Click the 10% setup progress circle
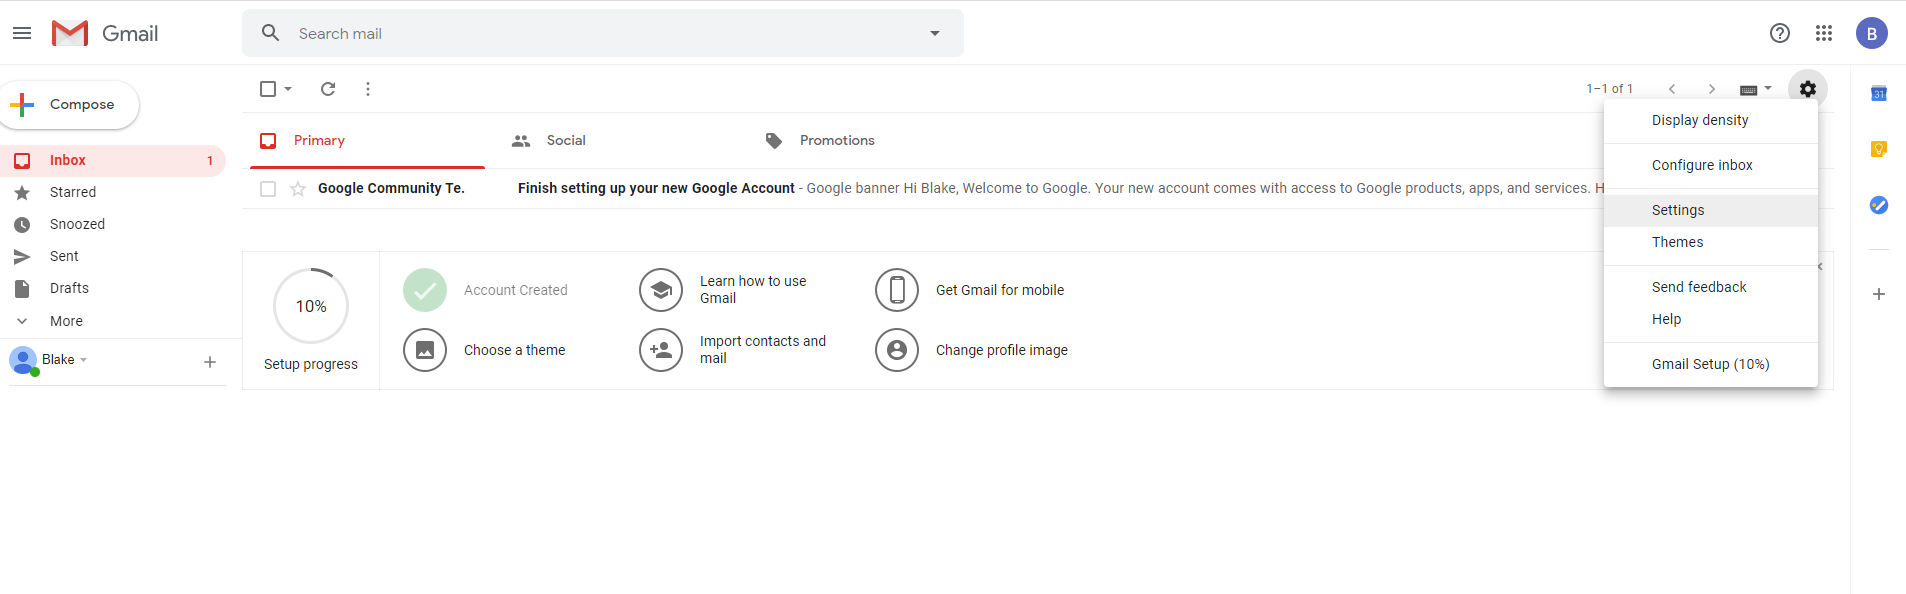Screen dimensions: 1906x594 (x=311, y=306)
